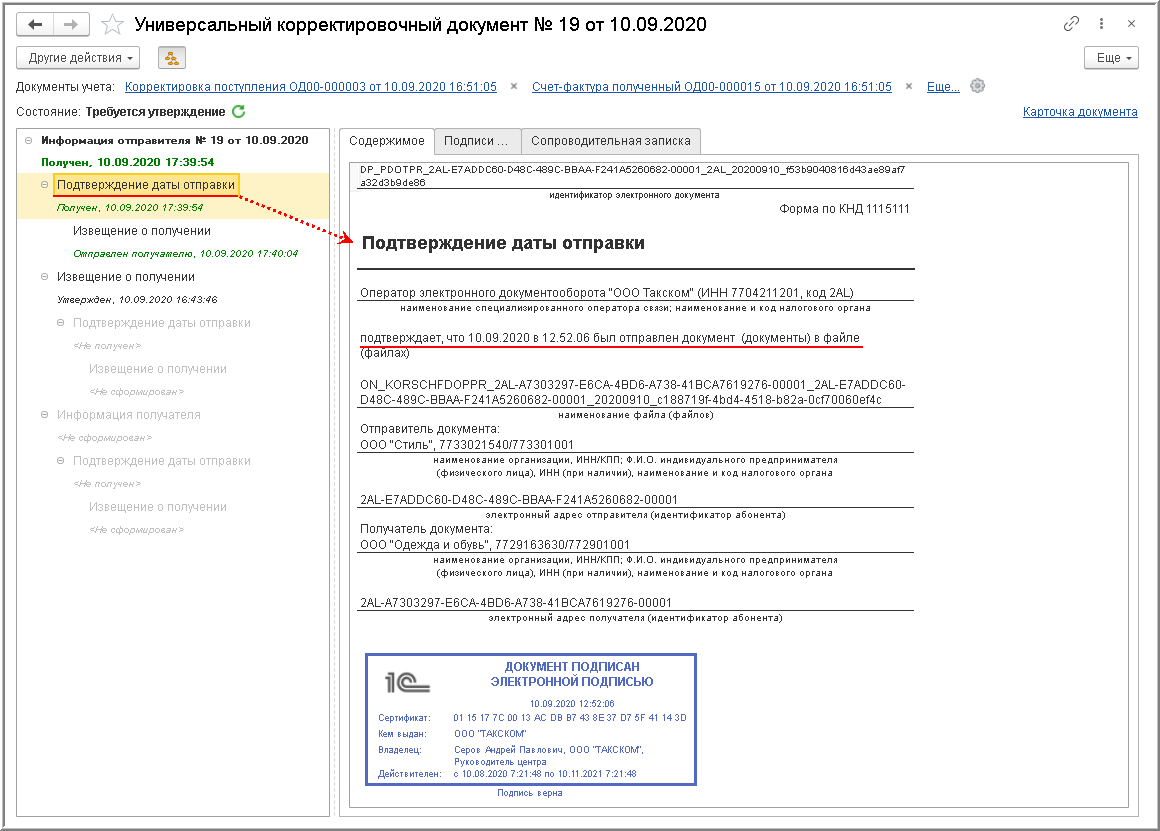Remove Счет-фактура полученный document link

908,87
